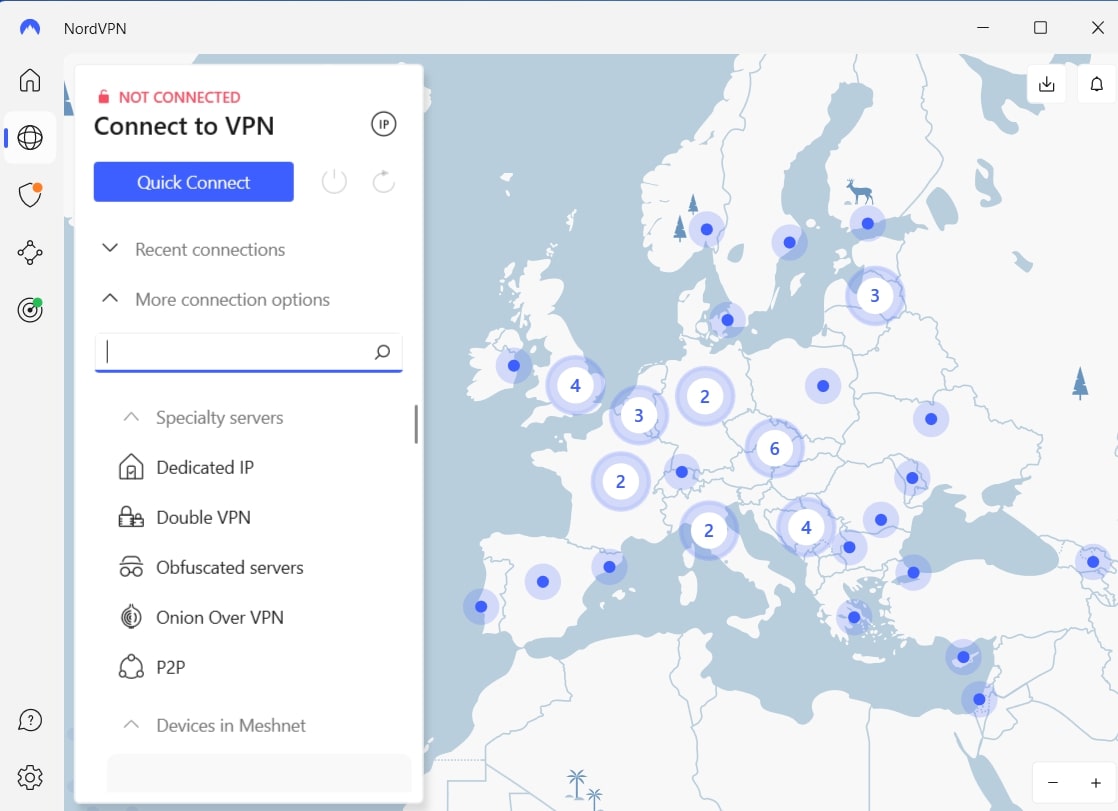Open the Dark Web Monitor target icon
The height and width of the screenshot is (811, 1118).
30,310
